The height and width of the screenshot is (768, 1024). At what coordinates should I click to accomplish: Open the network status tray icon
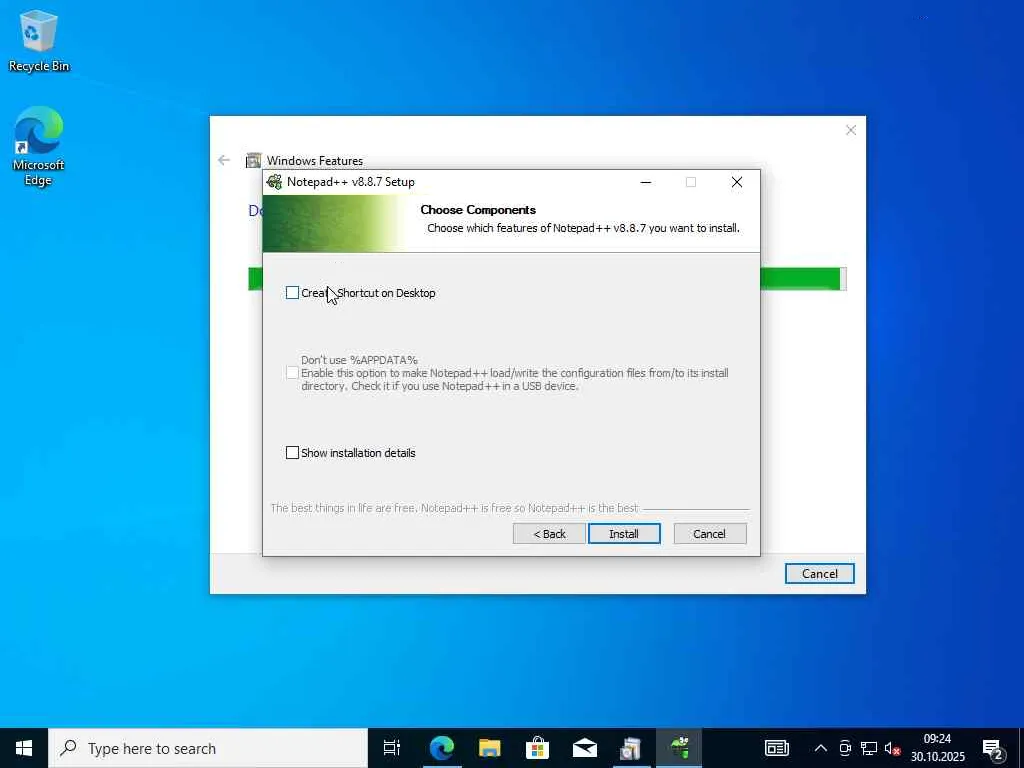click(869, 748)
